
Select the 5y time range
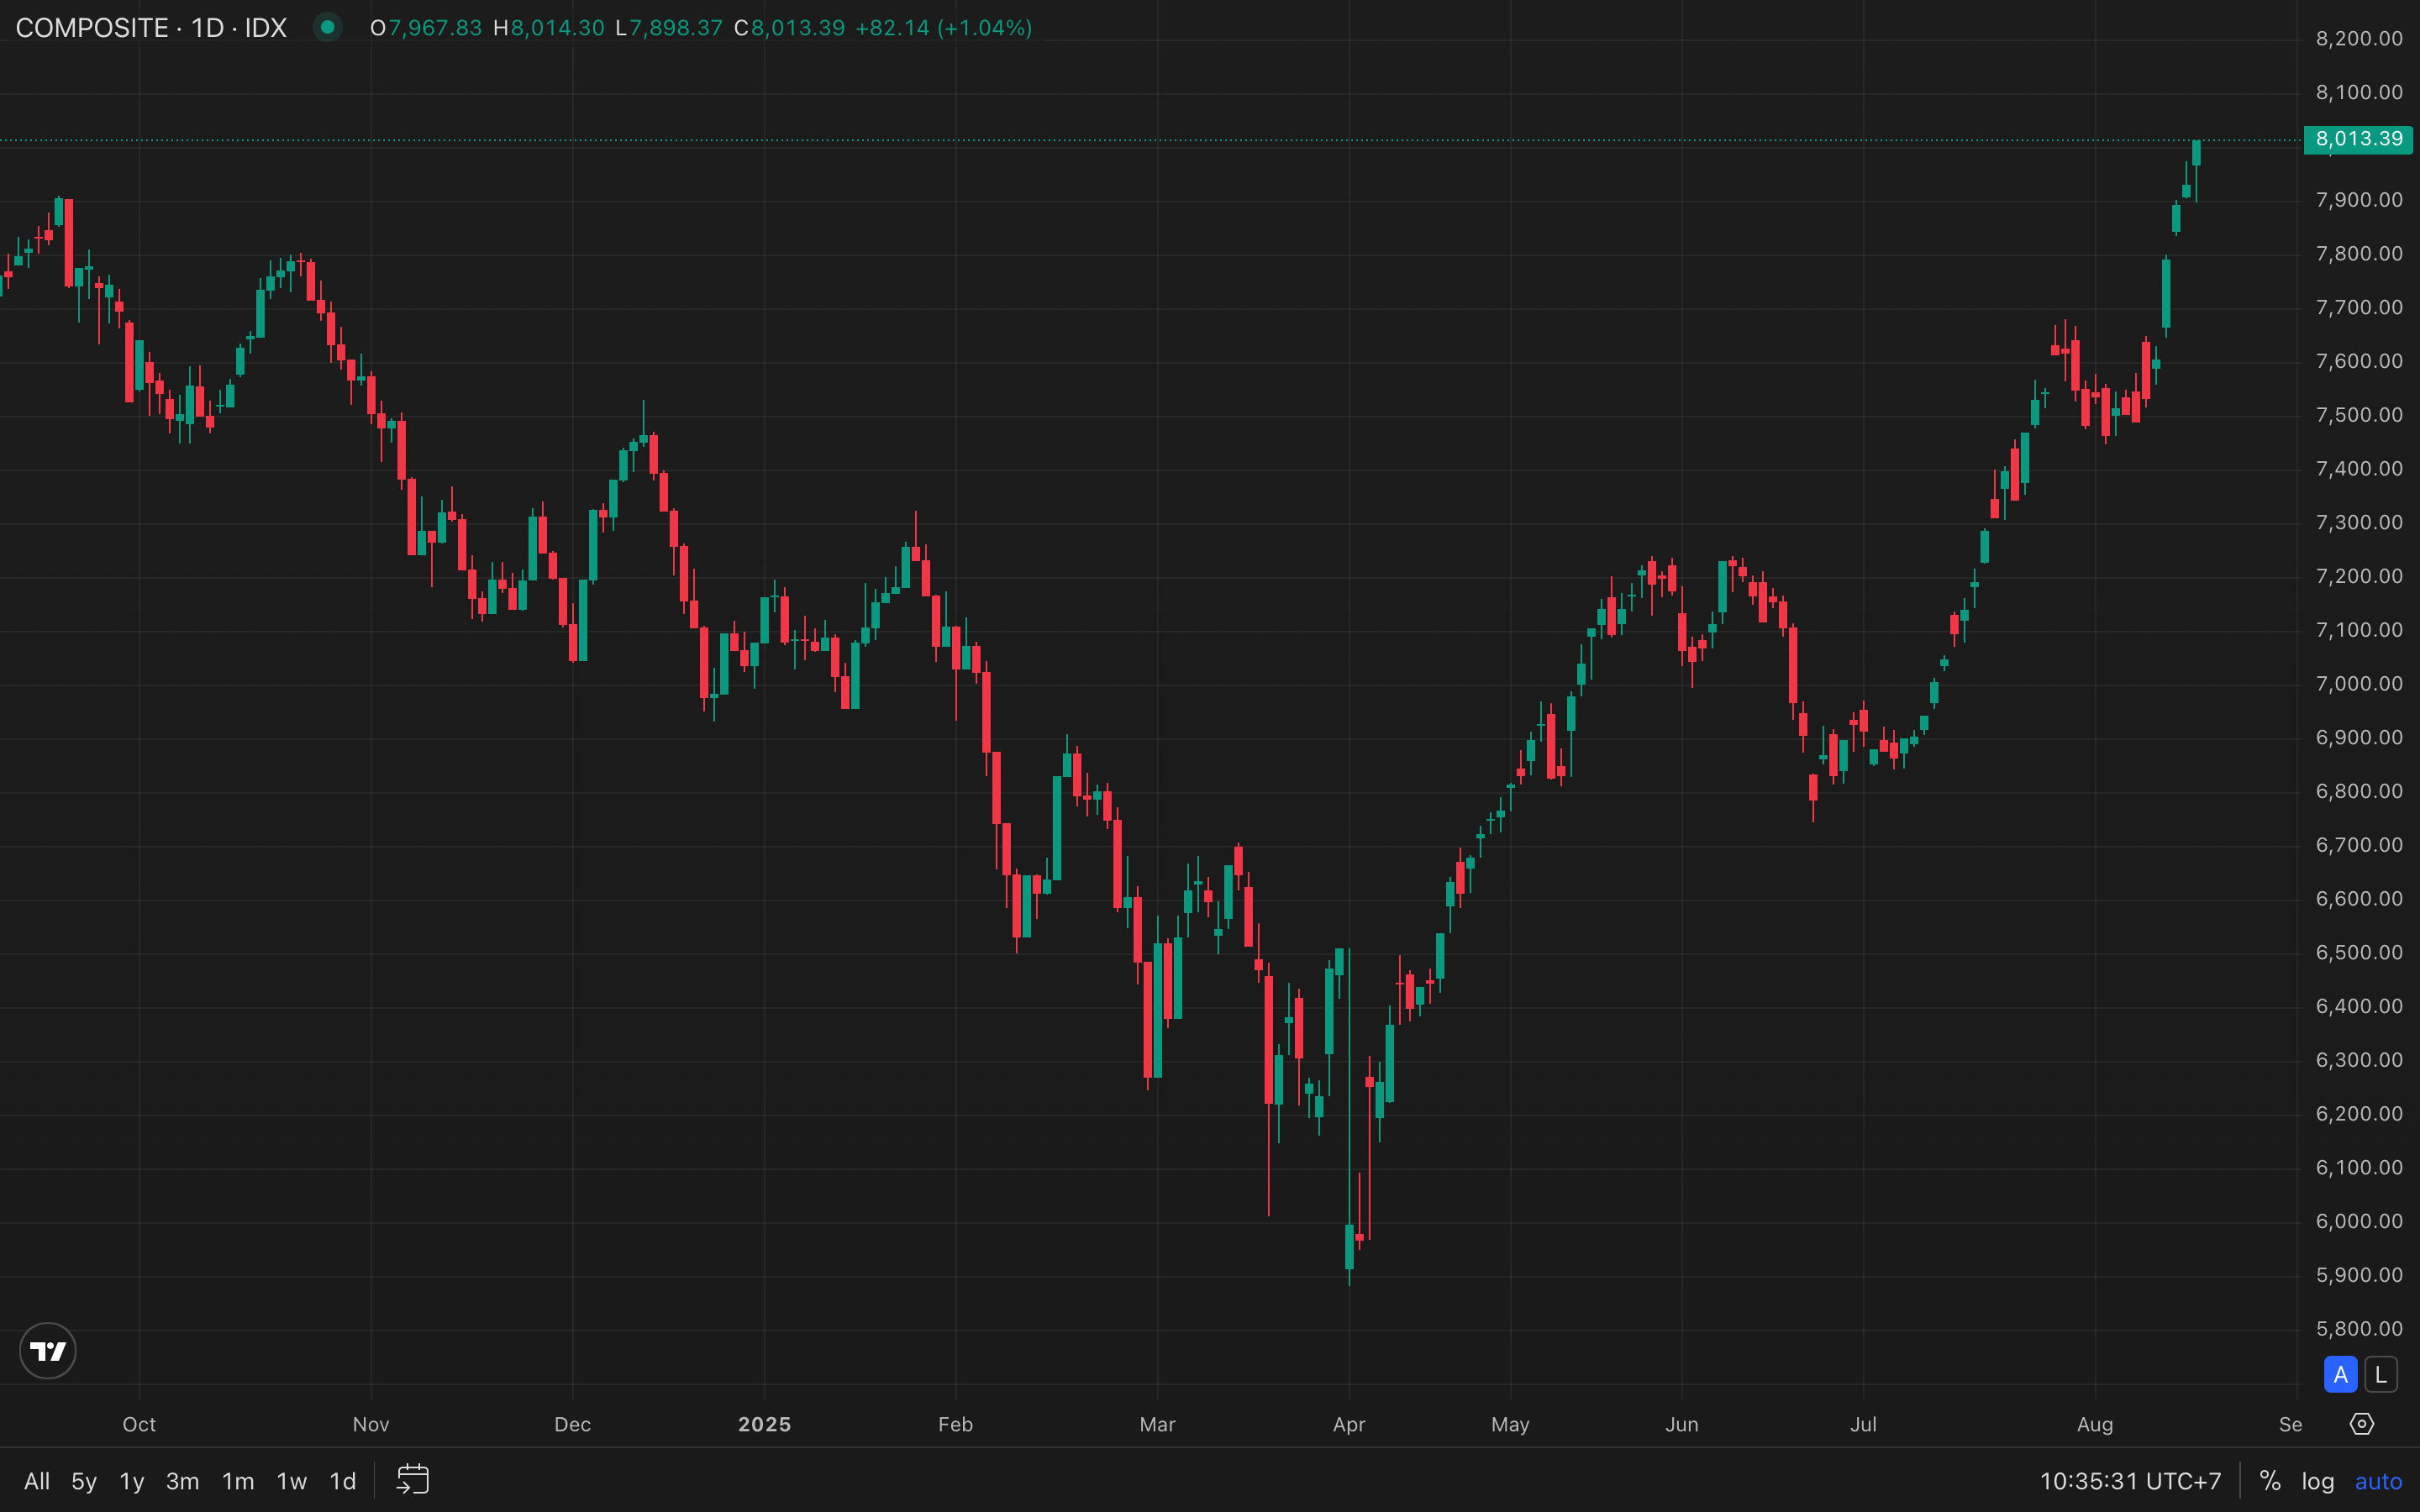point(84,1481)
